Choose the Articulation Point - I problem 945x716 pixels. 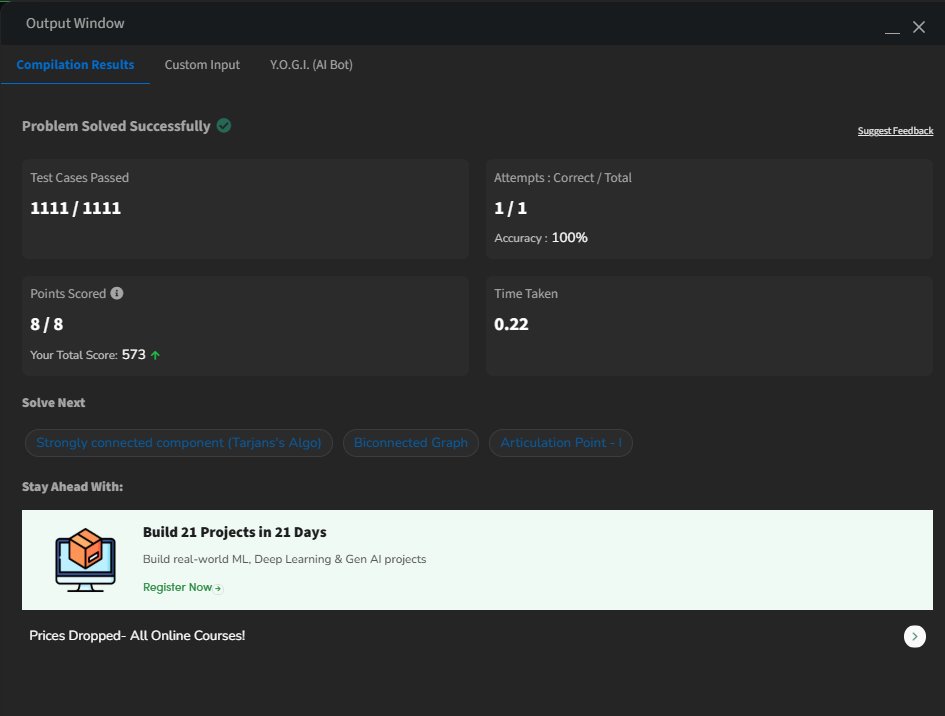coord(560,443)
